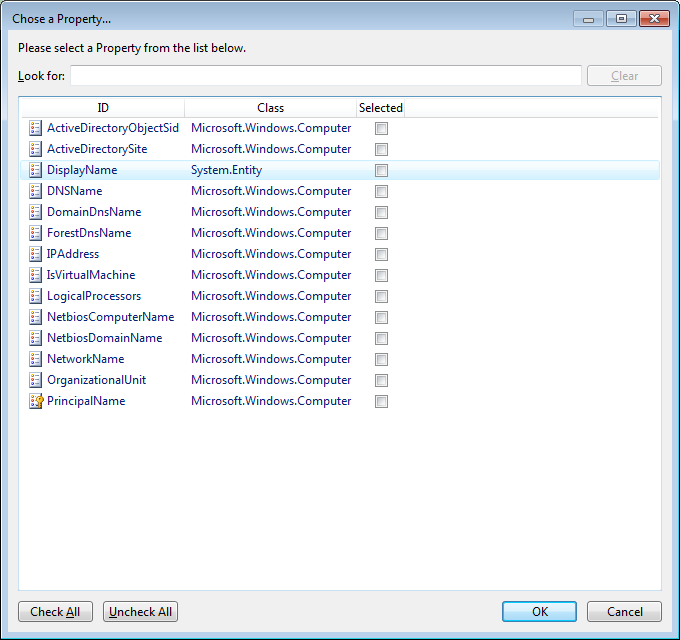Select the PrincipalName property name

[86, 401]
